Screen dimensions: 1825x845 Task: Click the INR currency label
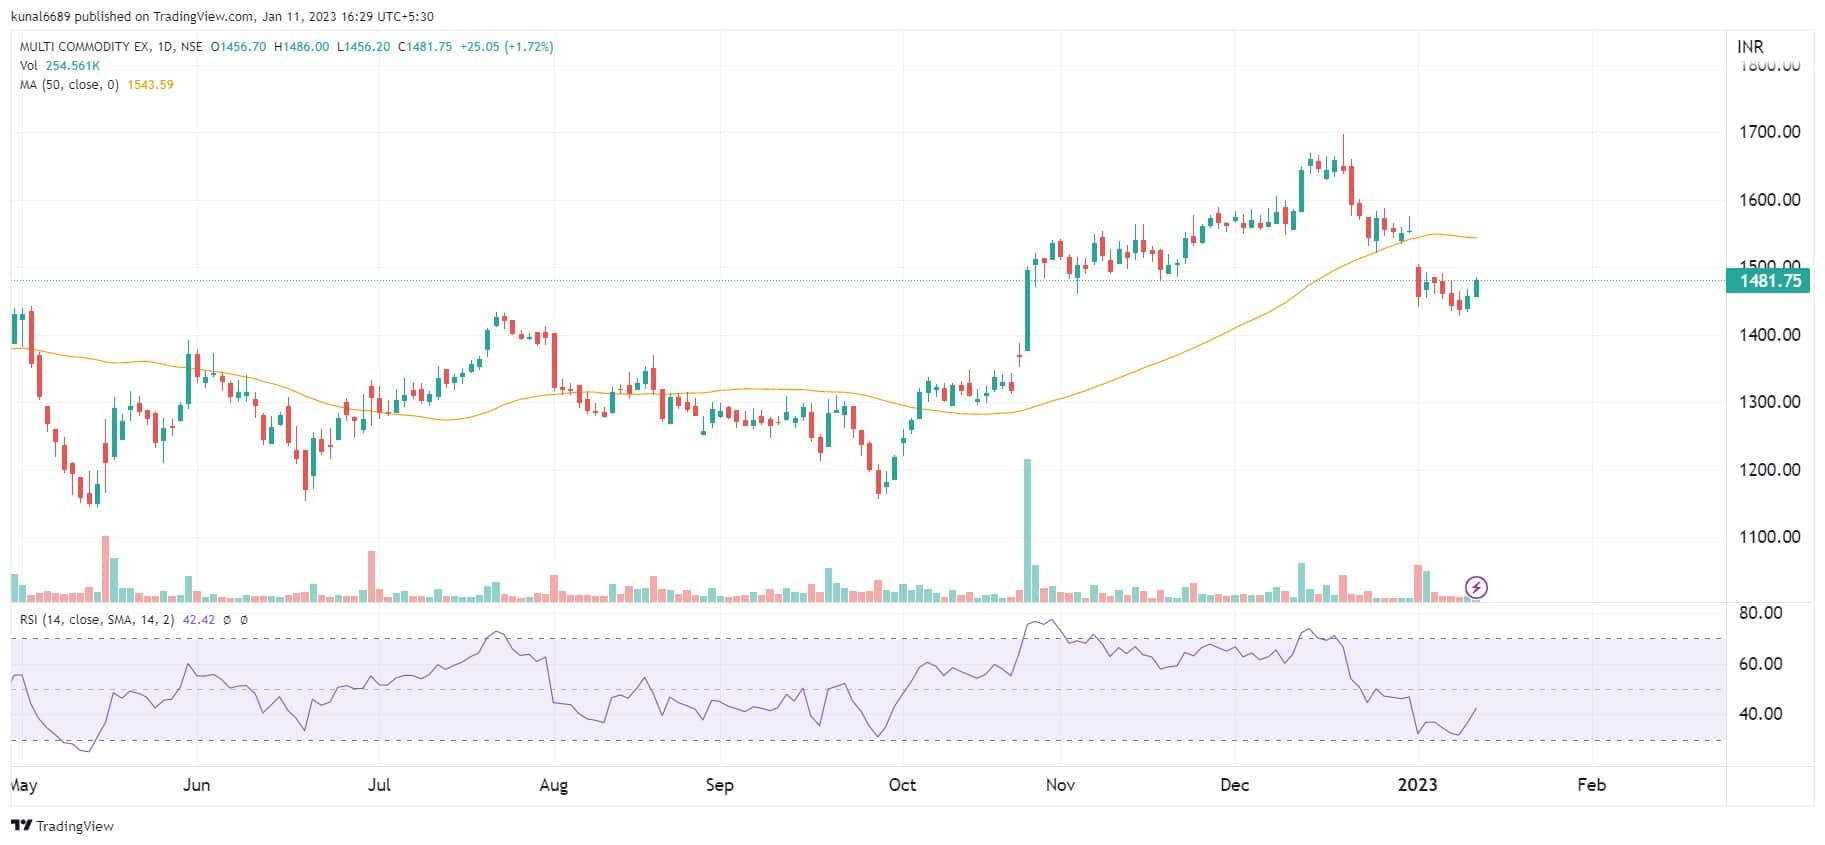(x=1750, y=47)
